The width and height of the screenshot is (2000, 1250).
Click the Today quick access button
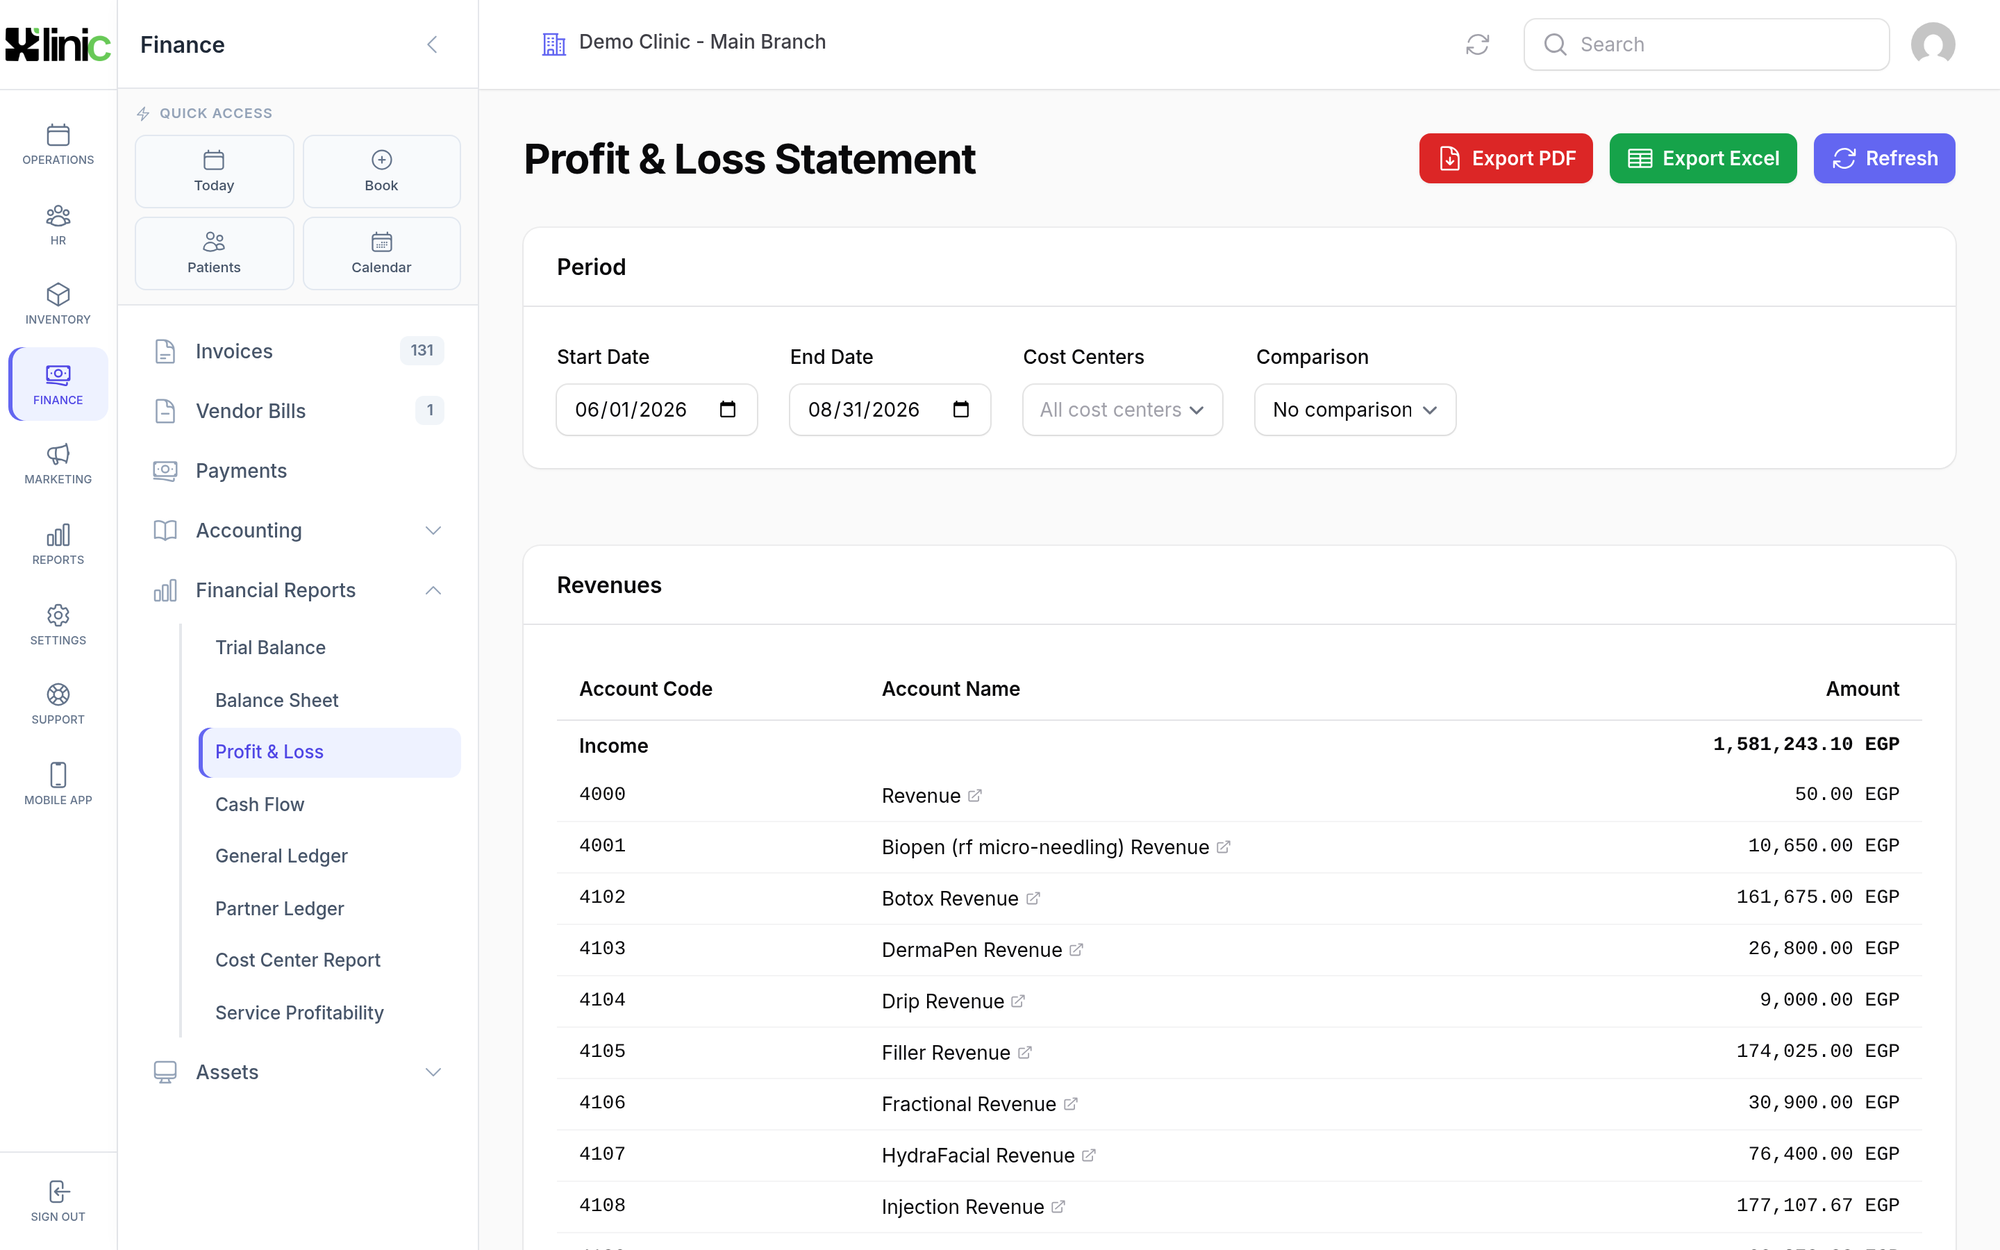pos(214,171)
